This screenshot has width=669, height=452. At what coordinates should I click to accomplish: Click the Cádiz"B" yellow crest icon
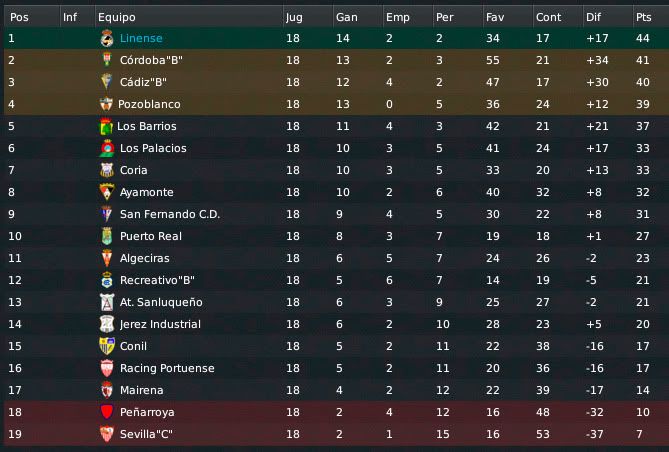point(107,82)
